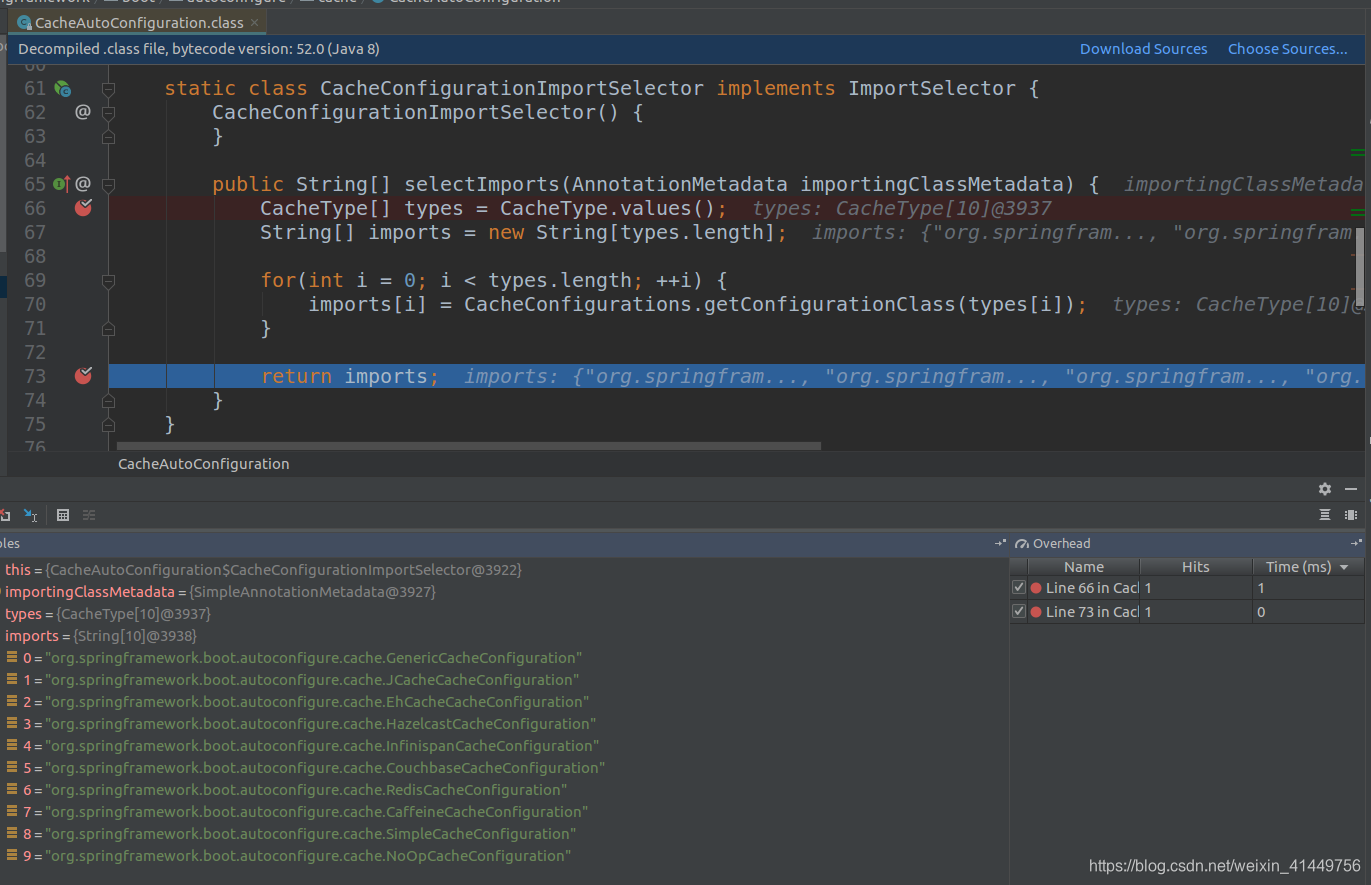
Task: Click the Choose Sources link
Action: [1288, 49]
